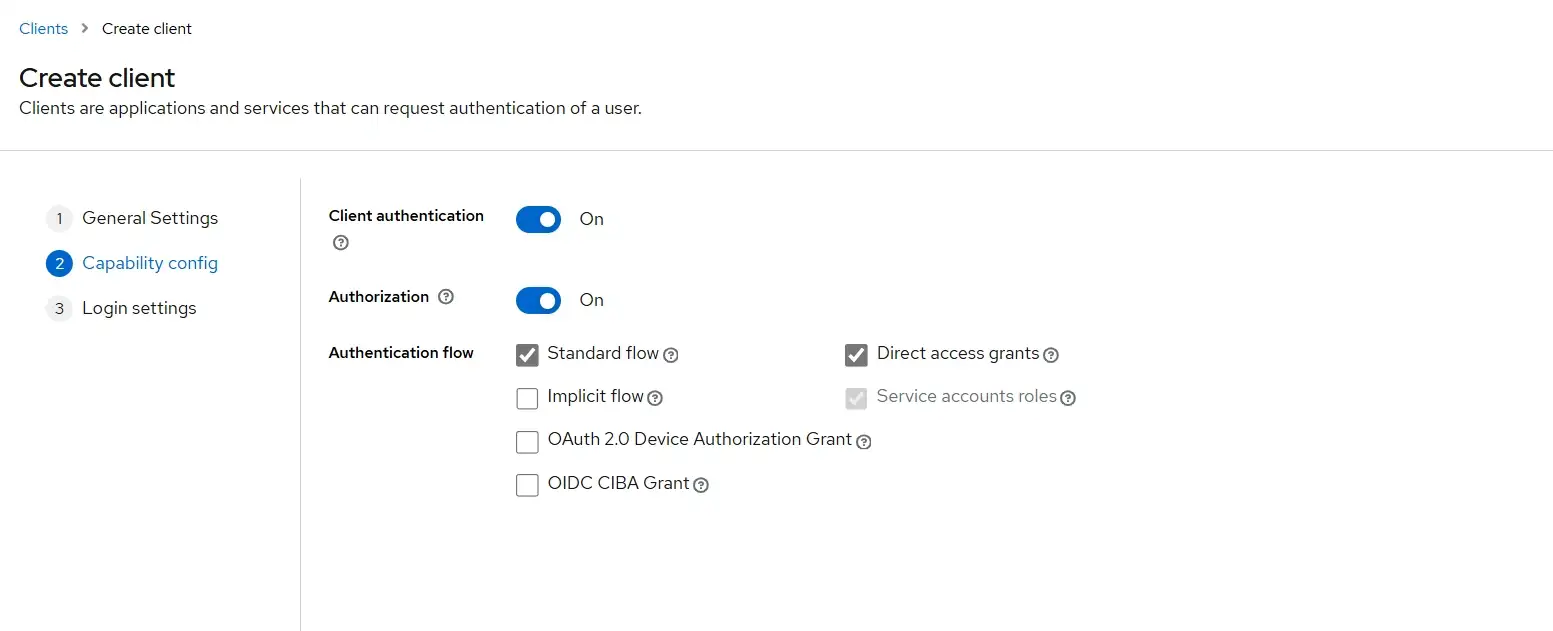
Task: Open help for Authorization setting
Action: [444, 296]
